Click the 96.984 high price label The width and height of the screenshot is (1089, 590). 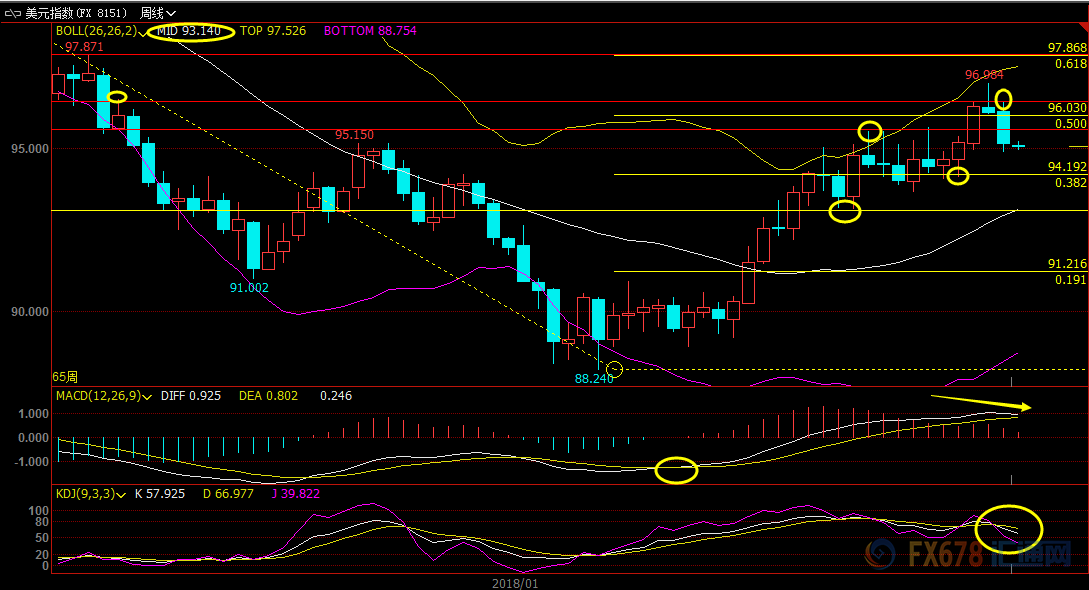pyautogui.click(x=984, y=75)
